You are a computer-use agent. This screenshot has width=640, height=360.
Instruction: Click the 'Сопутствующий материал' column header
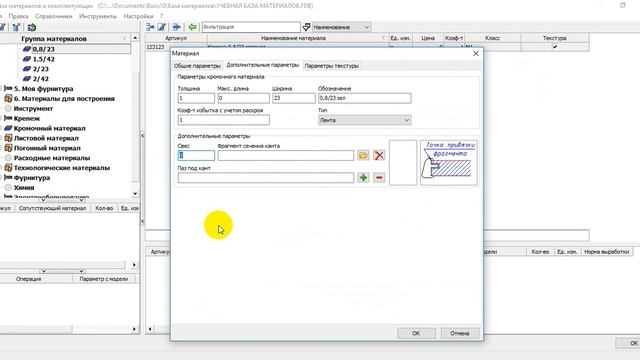pos(52,208)
